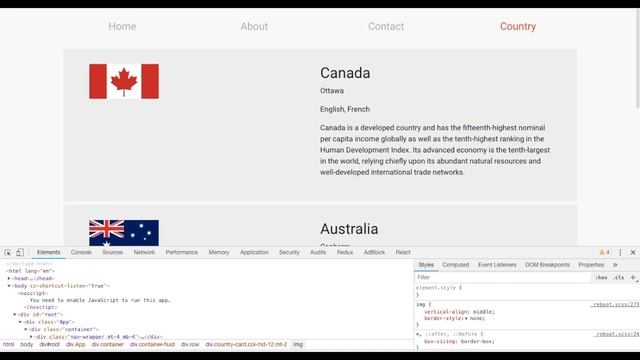
Task: Select the noscript opening tag line
Action: 33,293
